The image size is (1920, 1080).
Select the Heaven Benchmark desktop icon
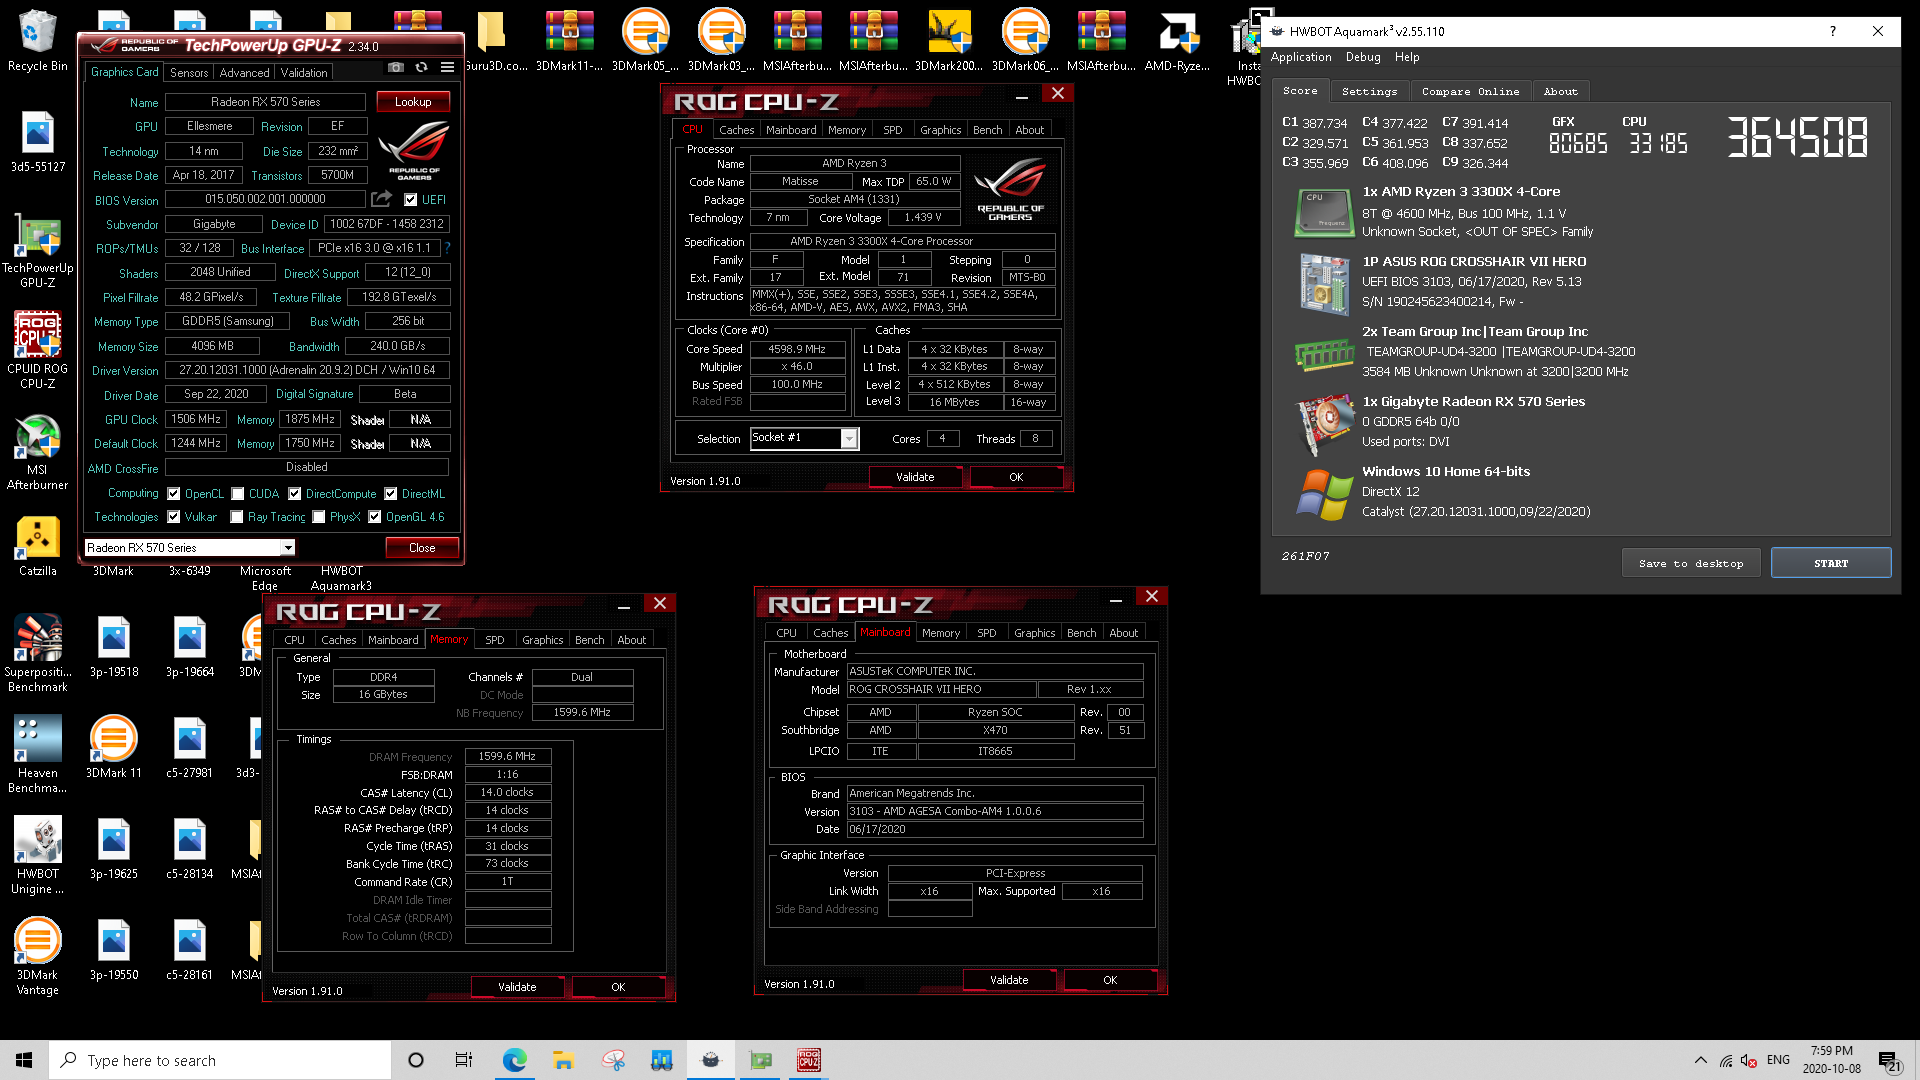[37, 755]
